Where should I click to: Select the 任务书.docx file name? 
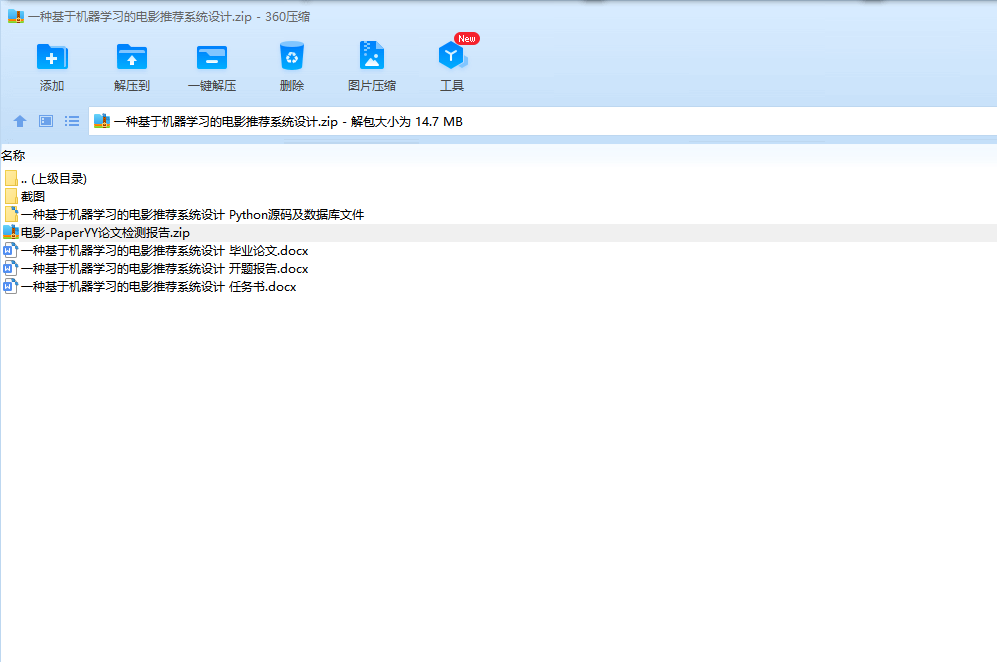(159, 287)
